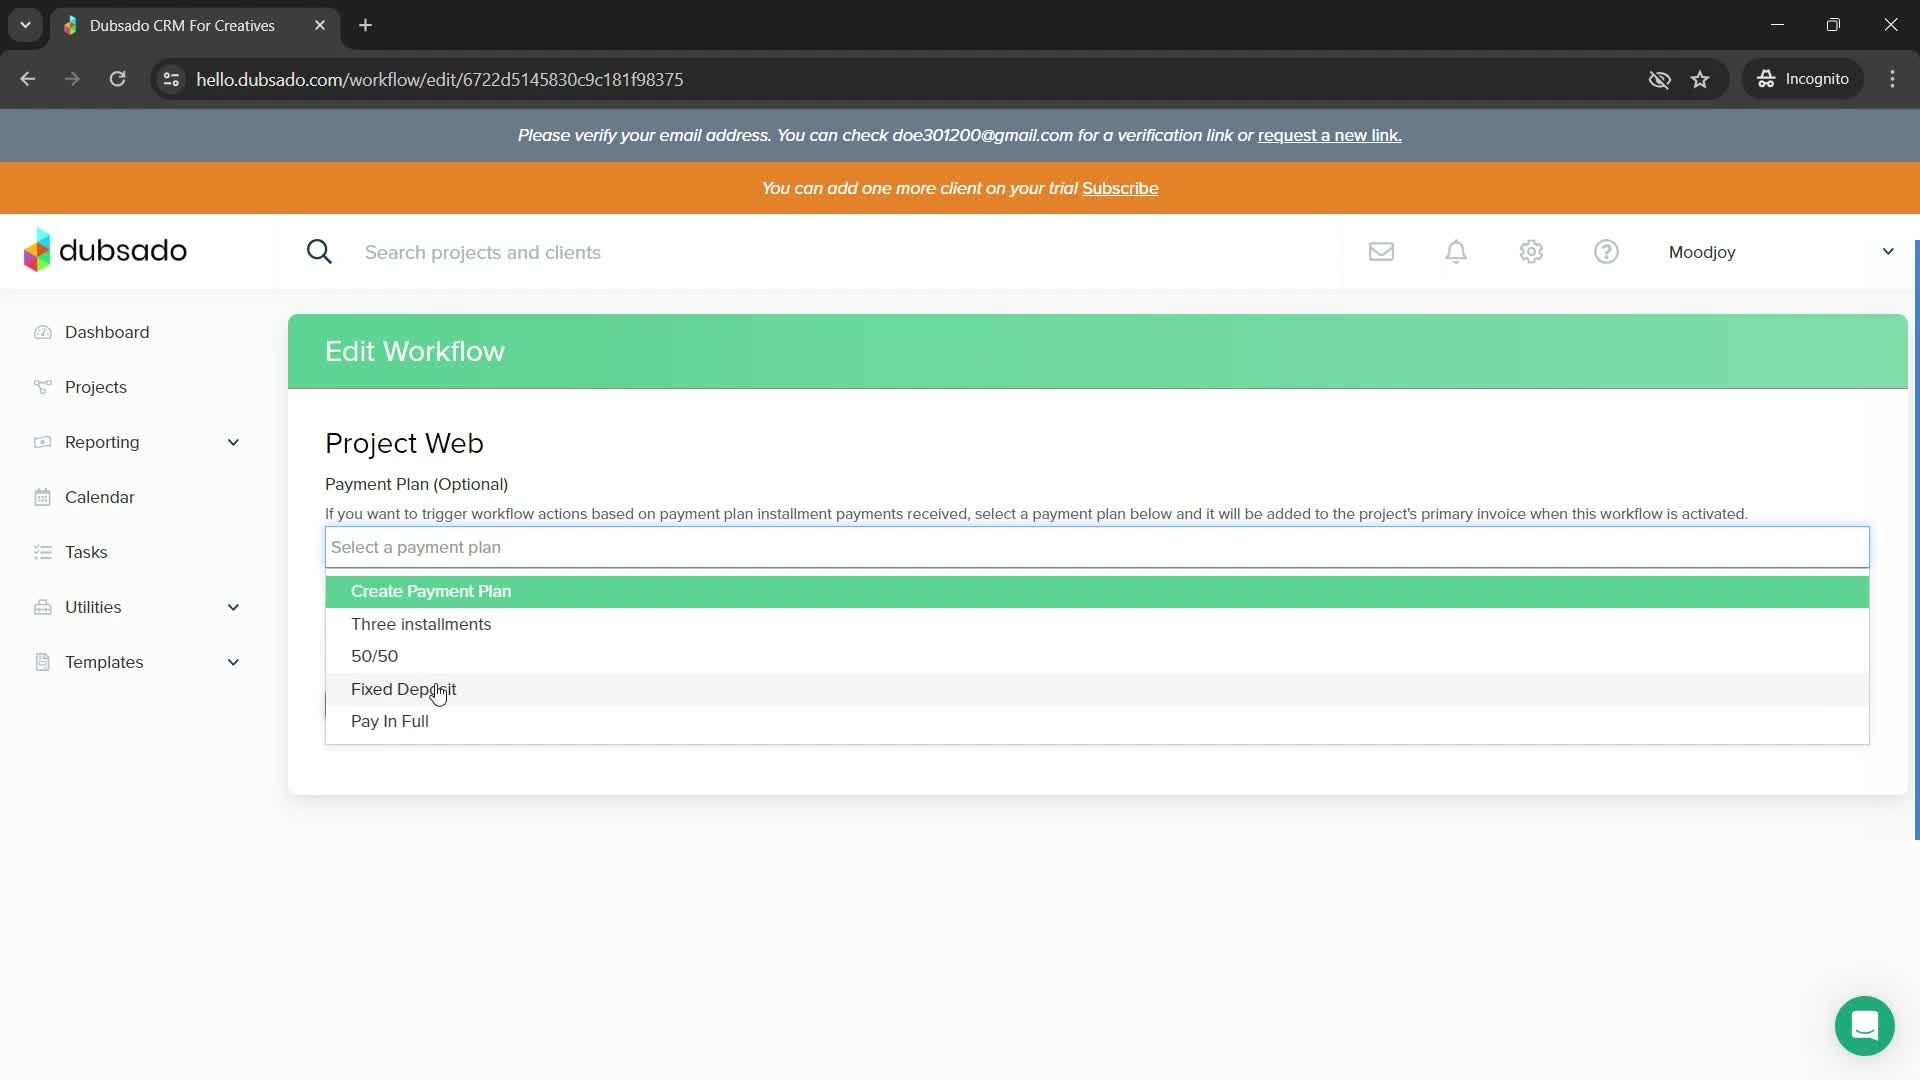Viewport: 1920px width, 1080px height.
Task: Open the mail inbox icon
Action: [x=1381, y=252]
